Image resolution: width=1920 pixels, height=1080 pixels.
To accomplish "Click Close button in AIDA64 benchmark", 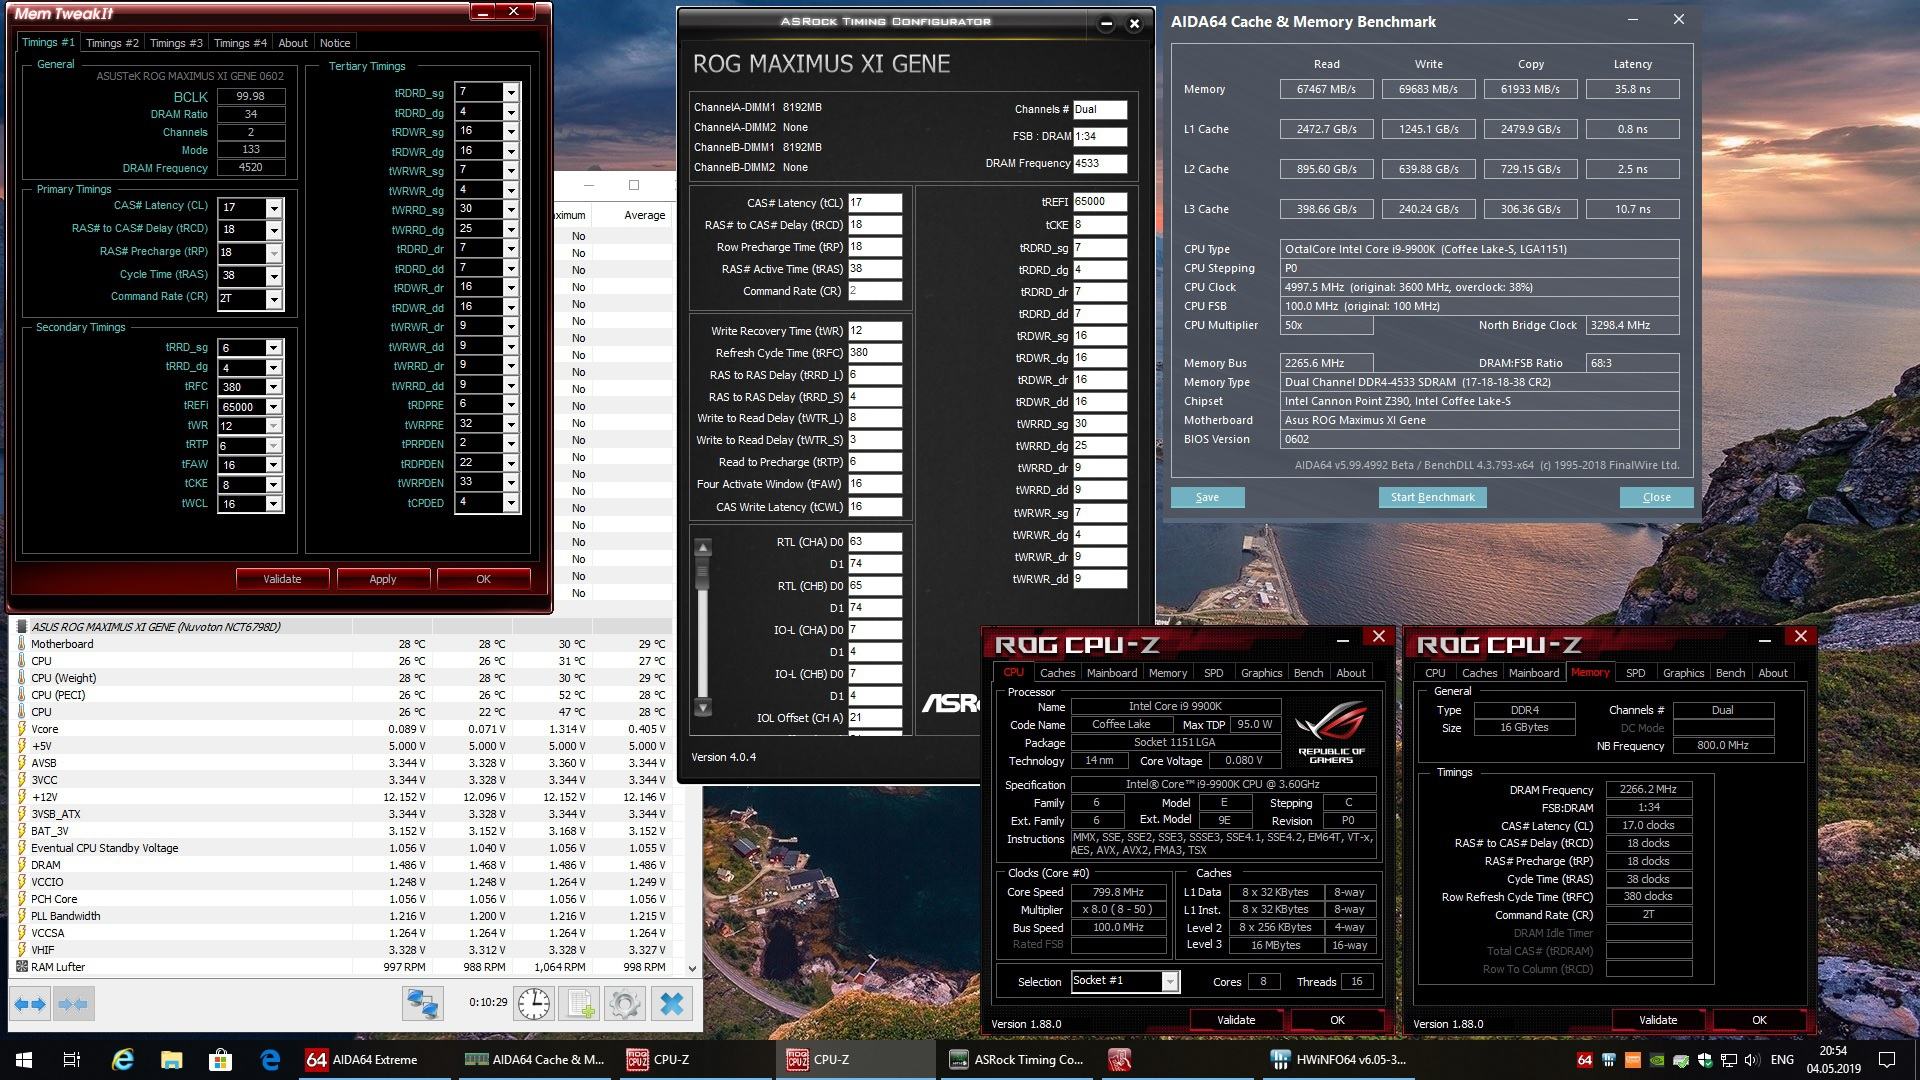I will coord(1656,497).
